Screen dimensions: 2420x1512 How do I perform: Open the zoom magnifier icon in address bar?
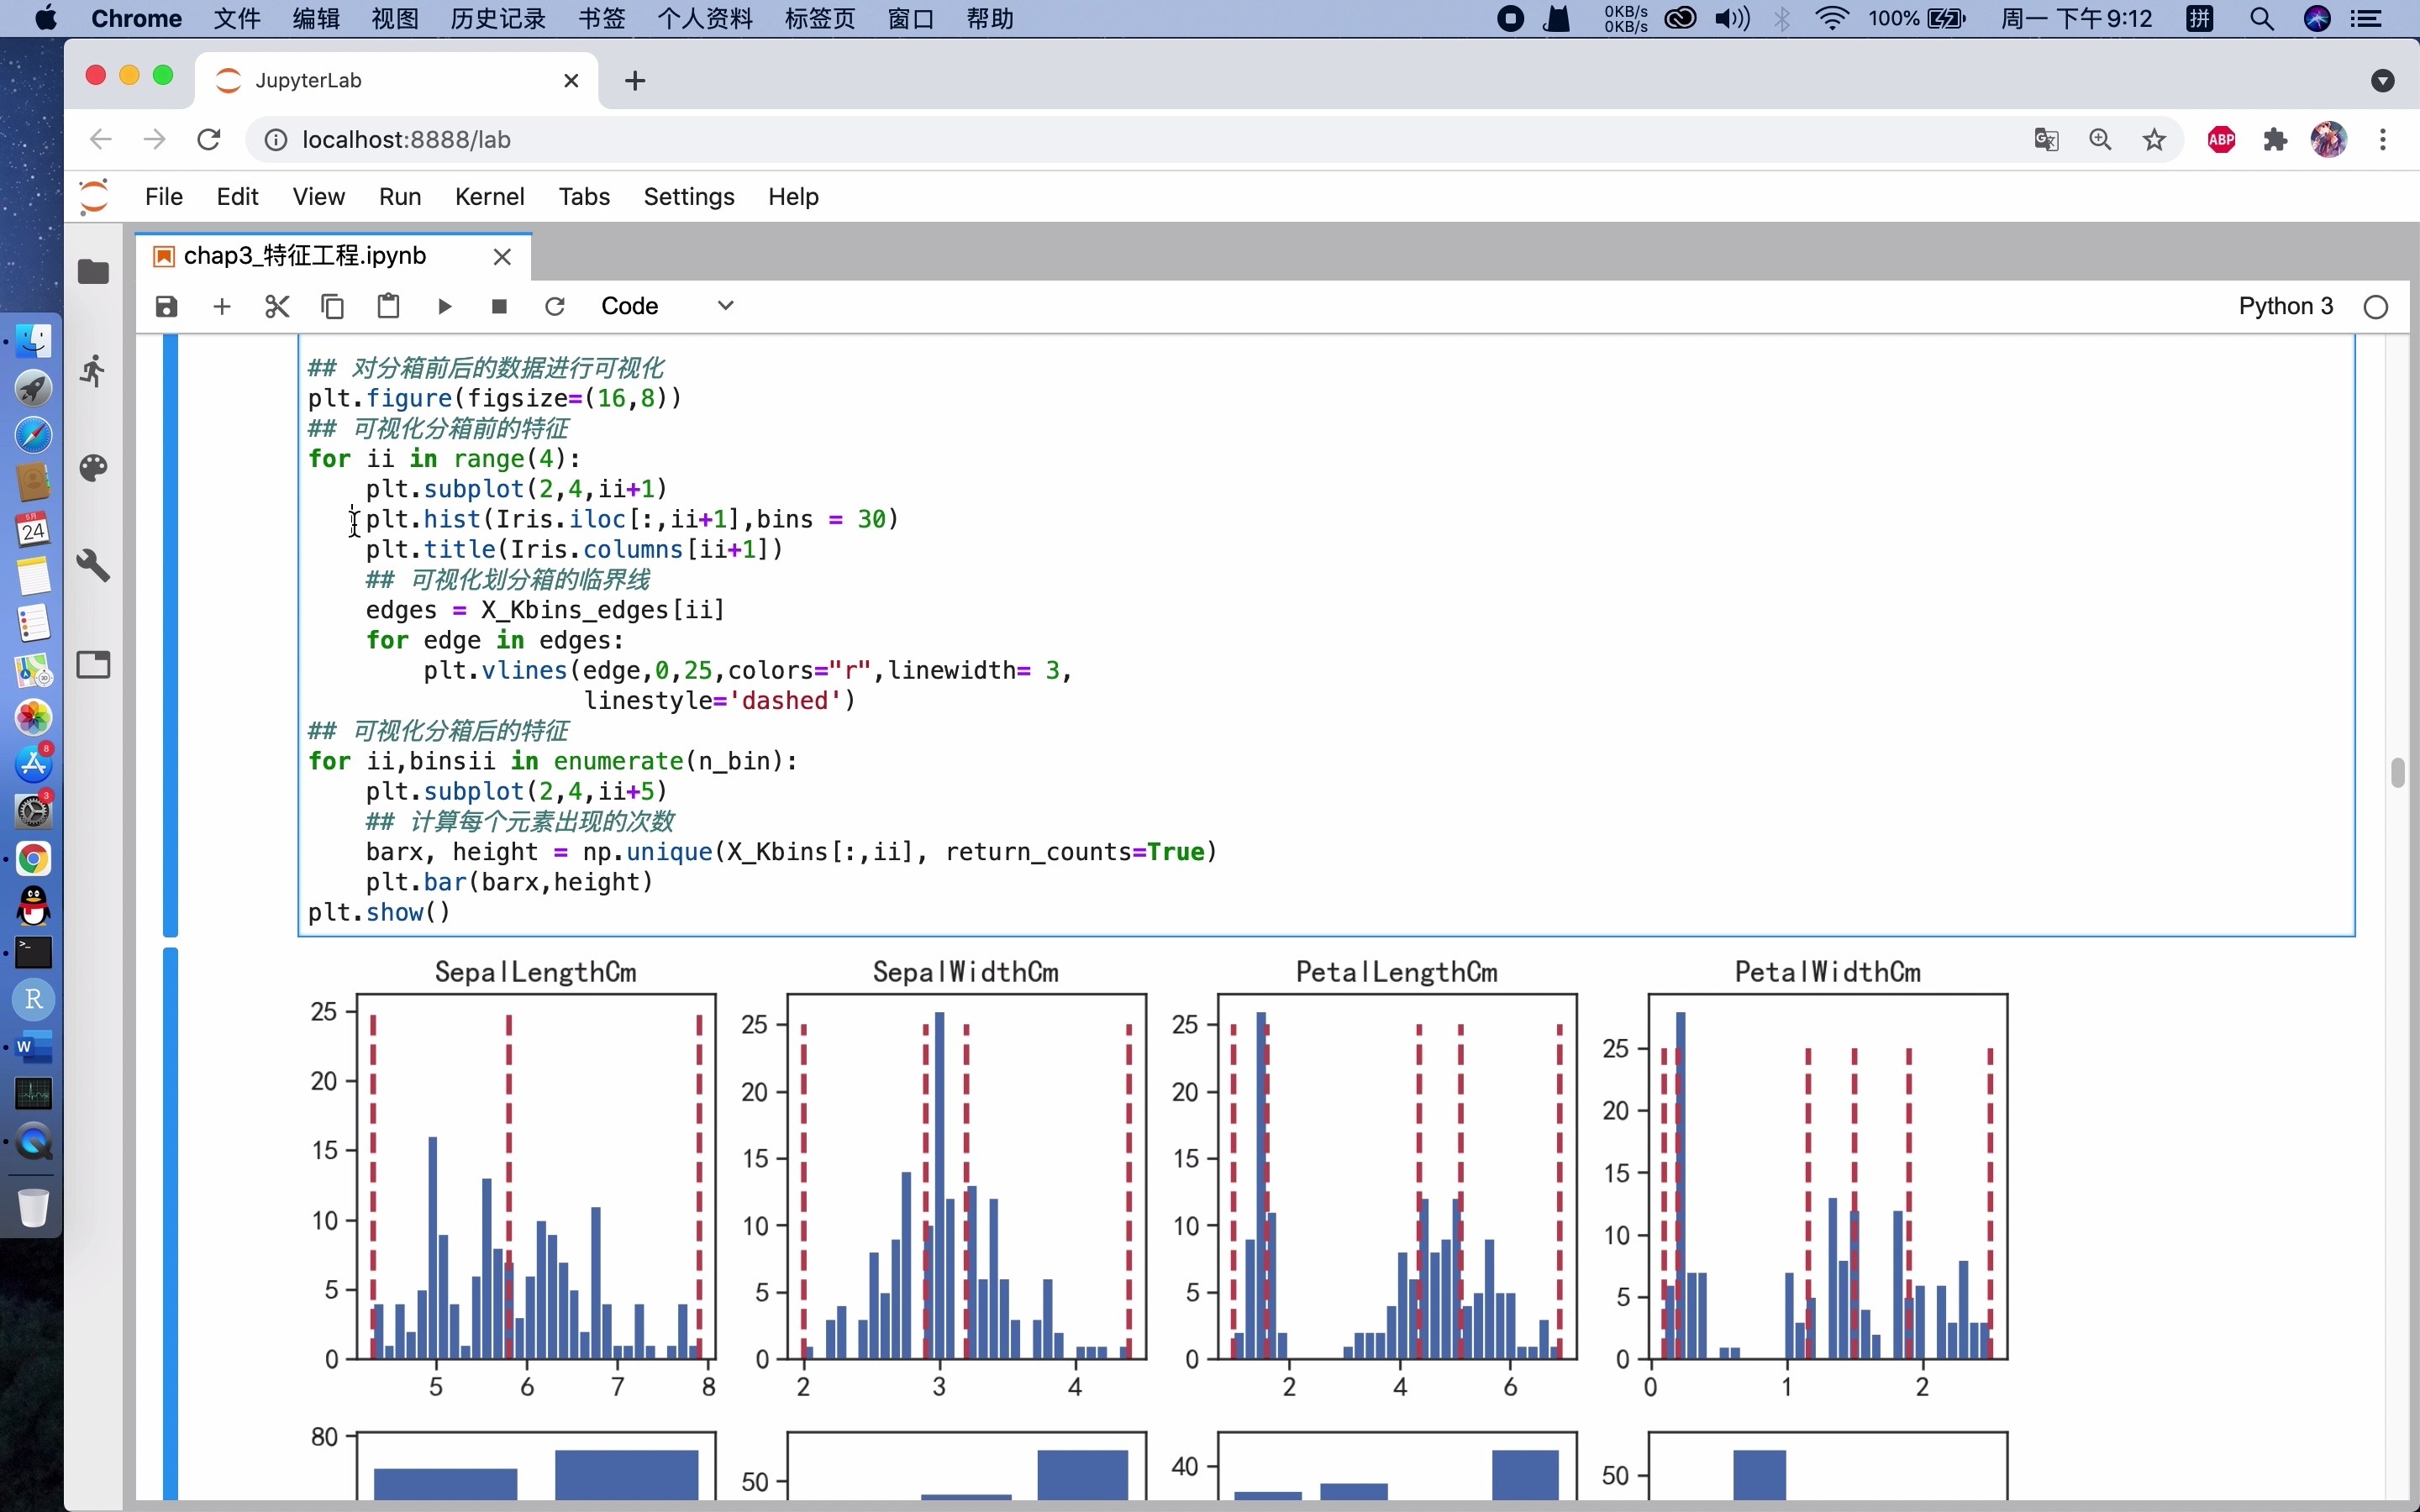2100,140
